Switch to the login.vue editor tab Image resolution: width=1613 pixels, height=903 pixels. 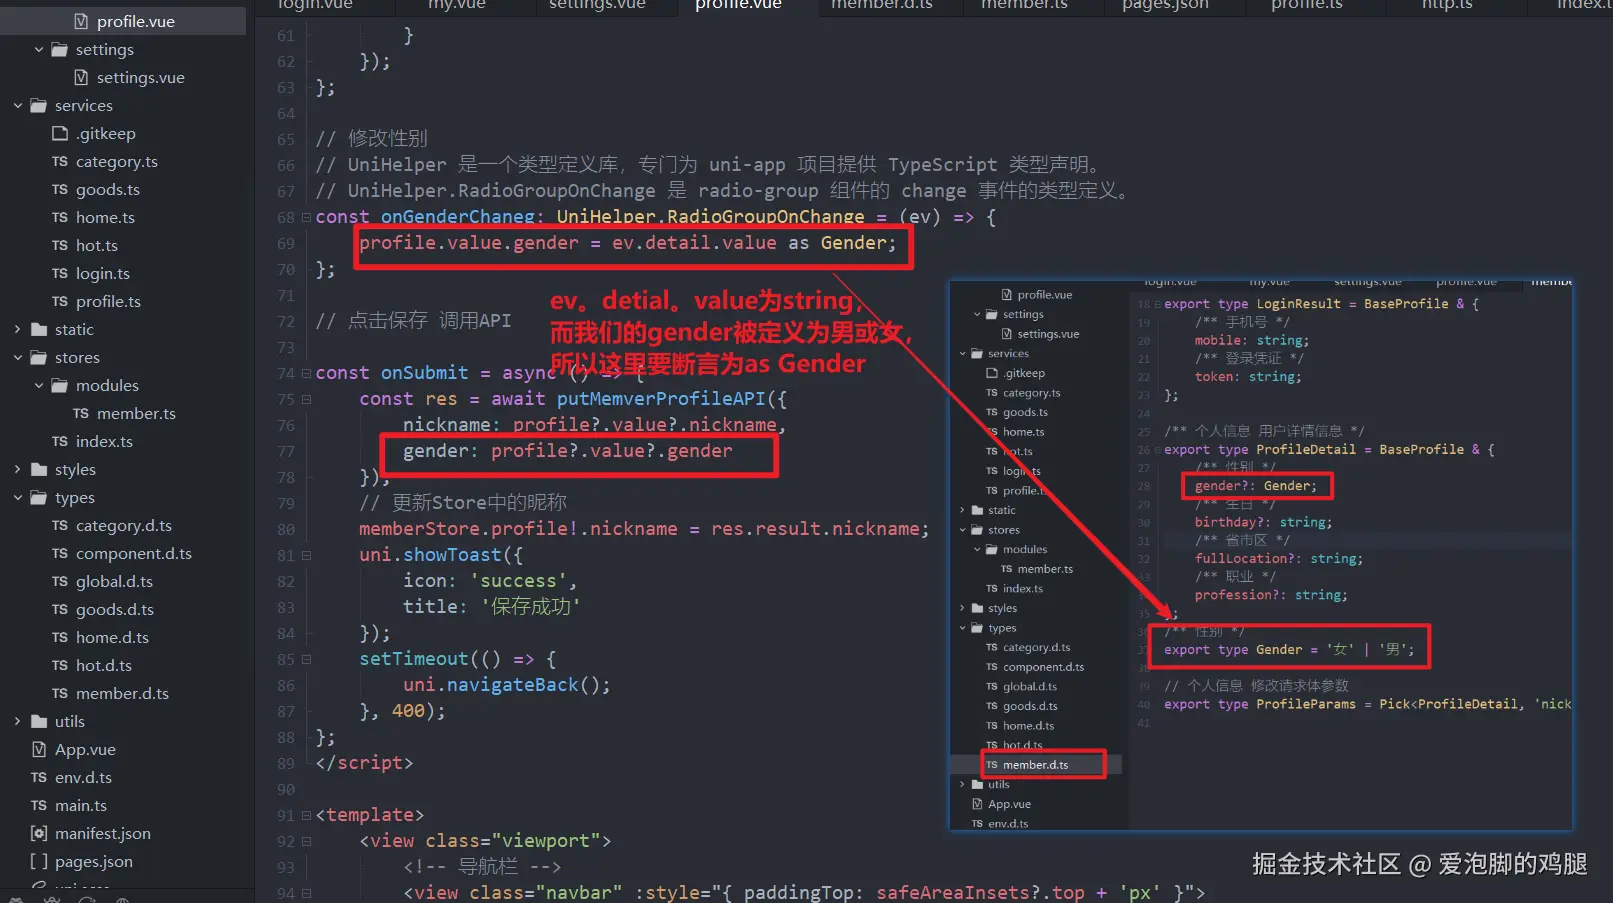(315, 5)
